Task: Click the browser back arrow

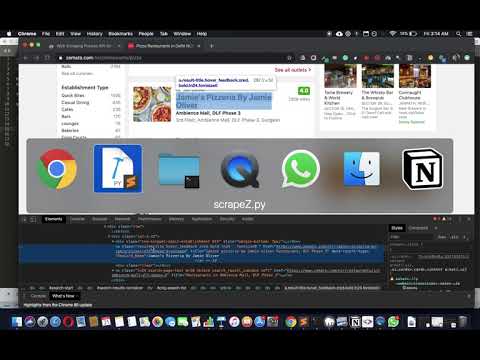Action: pyautogui.click(x=26, y=58)
